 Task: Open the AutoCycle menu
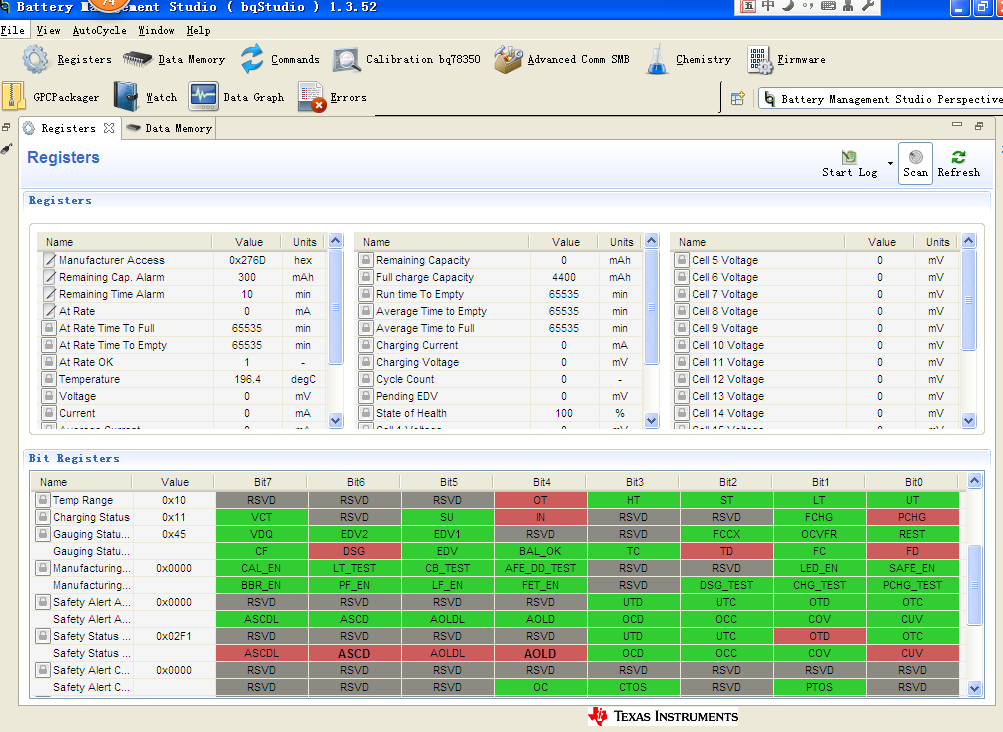click(x=100, y=30)
